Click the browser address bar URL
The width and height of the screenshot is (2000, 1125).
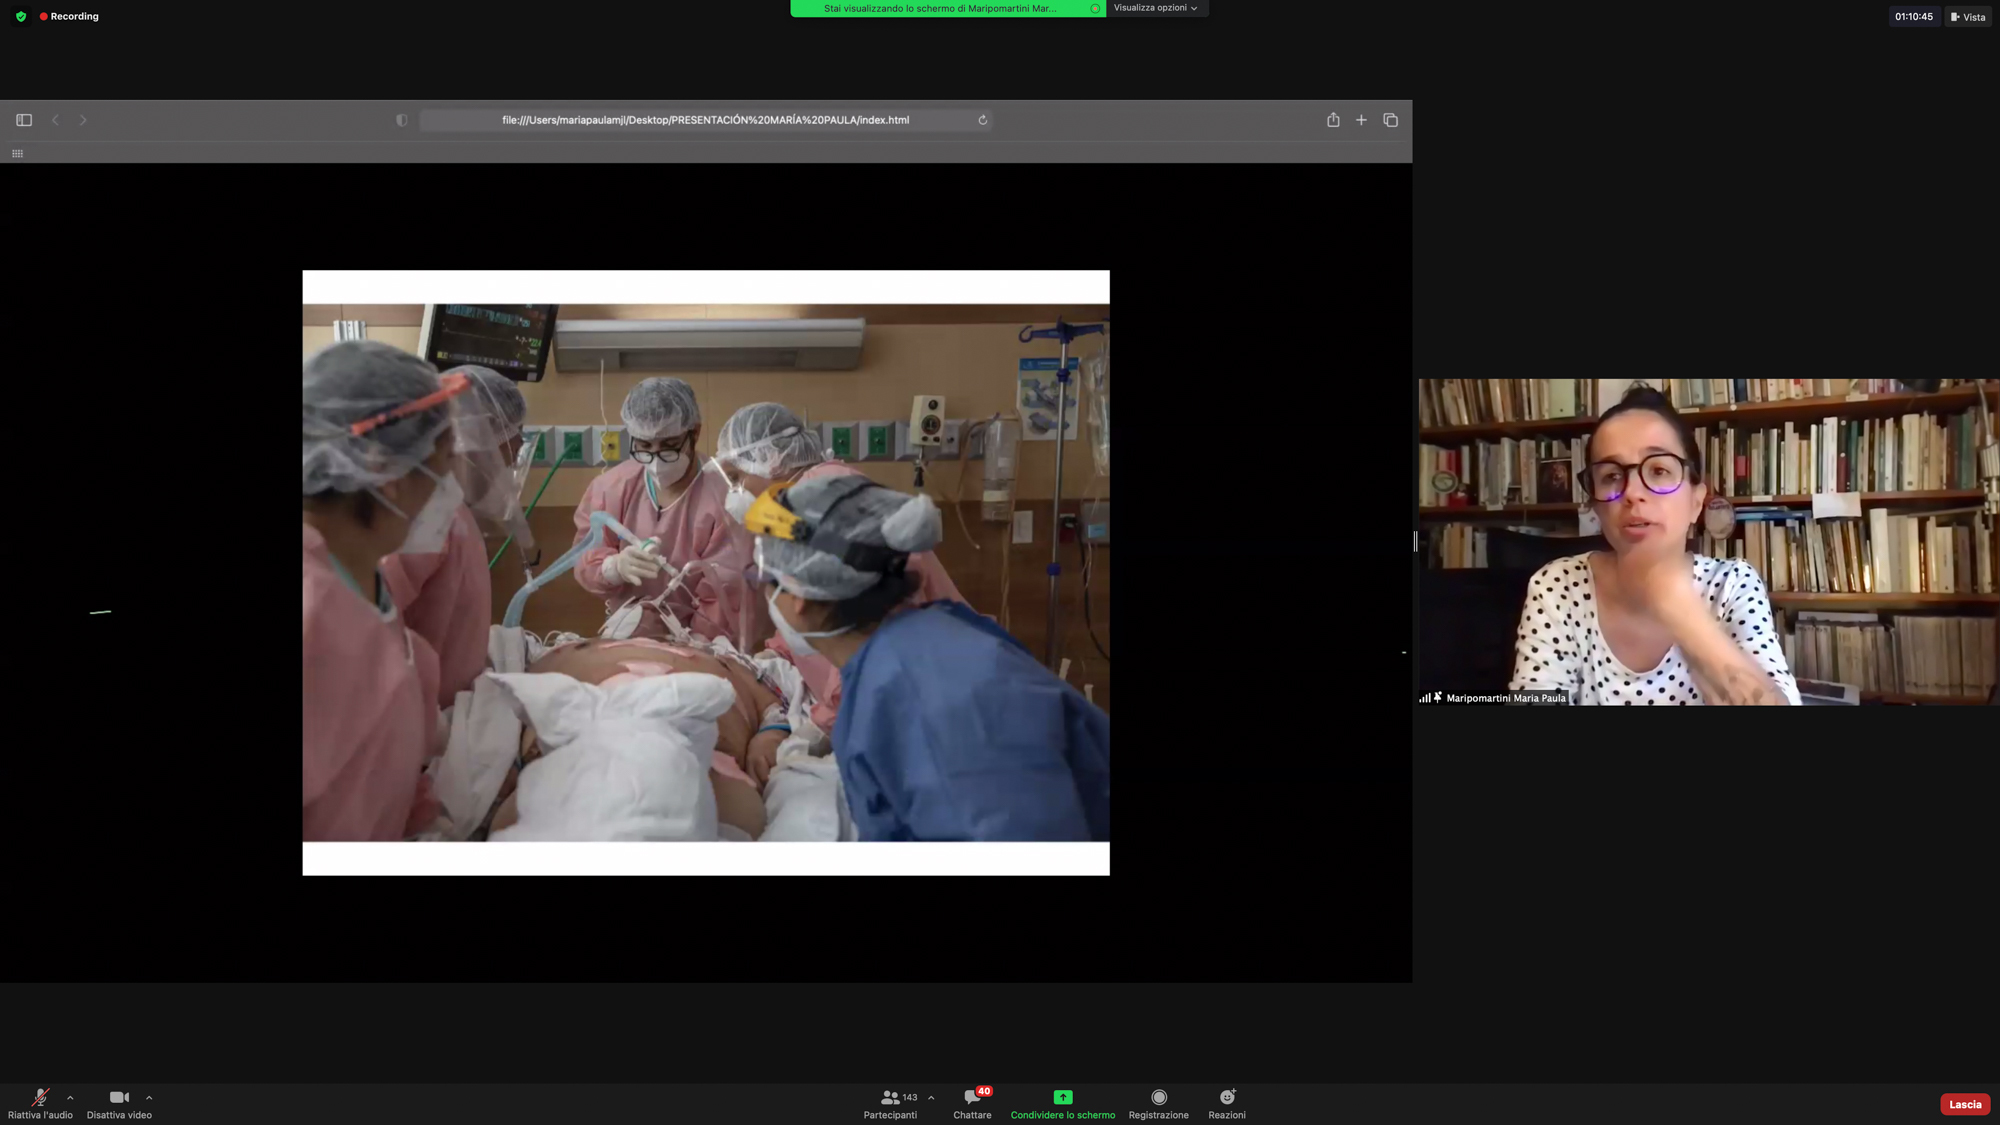click(x=705, y=120)
